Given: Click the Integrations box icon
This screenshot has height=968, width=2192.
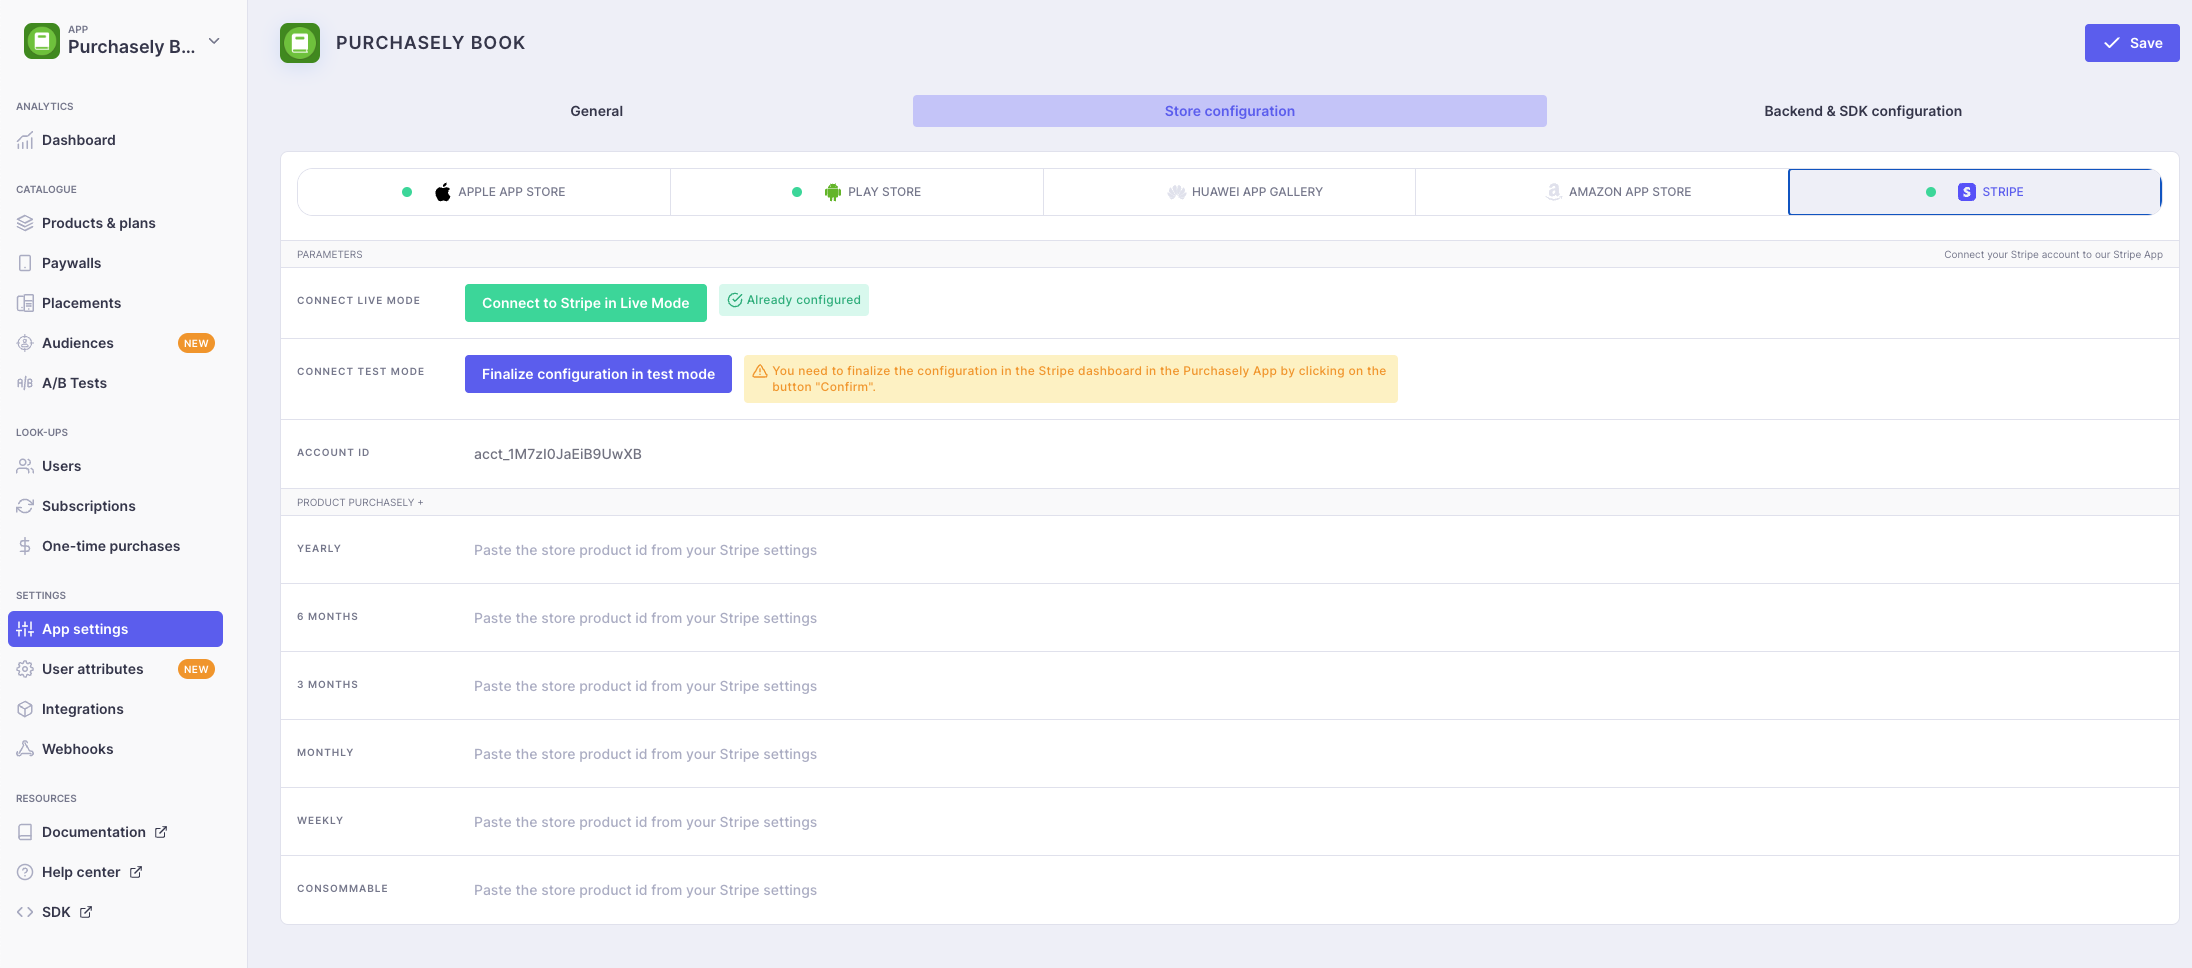Looking at the screenshot, I should [x=25, y=709].
